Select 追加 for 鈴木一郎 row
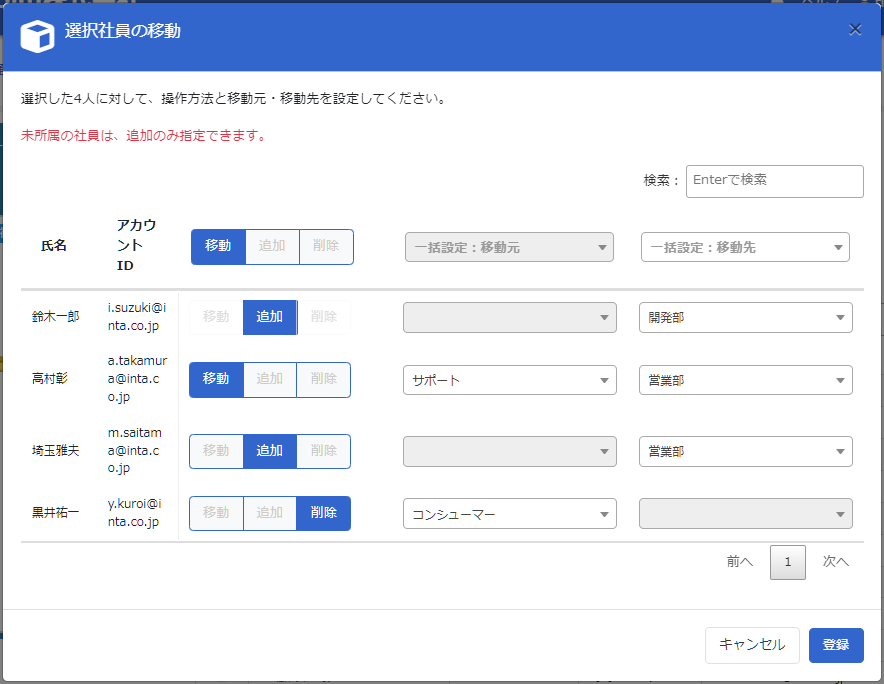 point(270,317)
